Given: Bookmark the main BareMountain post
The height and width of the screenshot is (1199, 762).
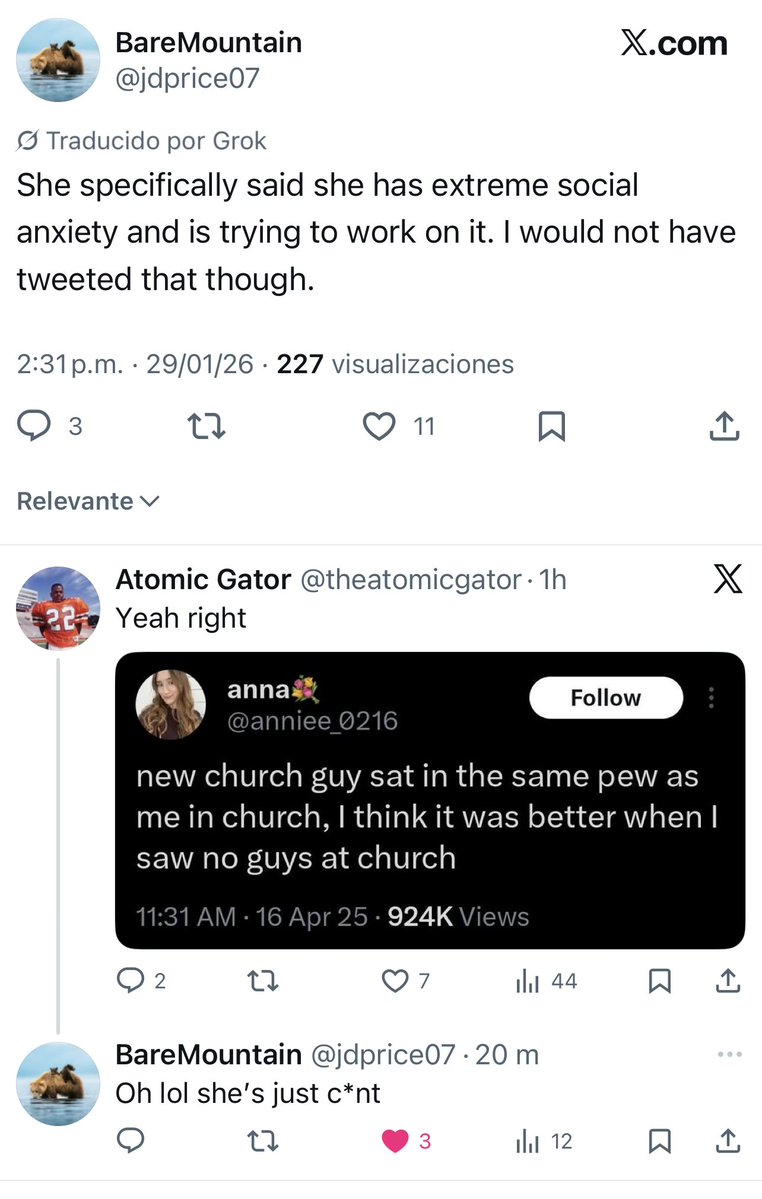Looking at the screenshot, I should coord(551,427).
